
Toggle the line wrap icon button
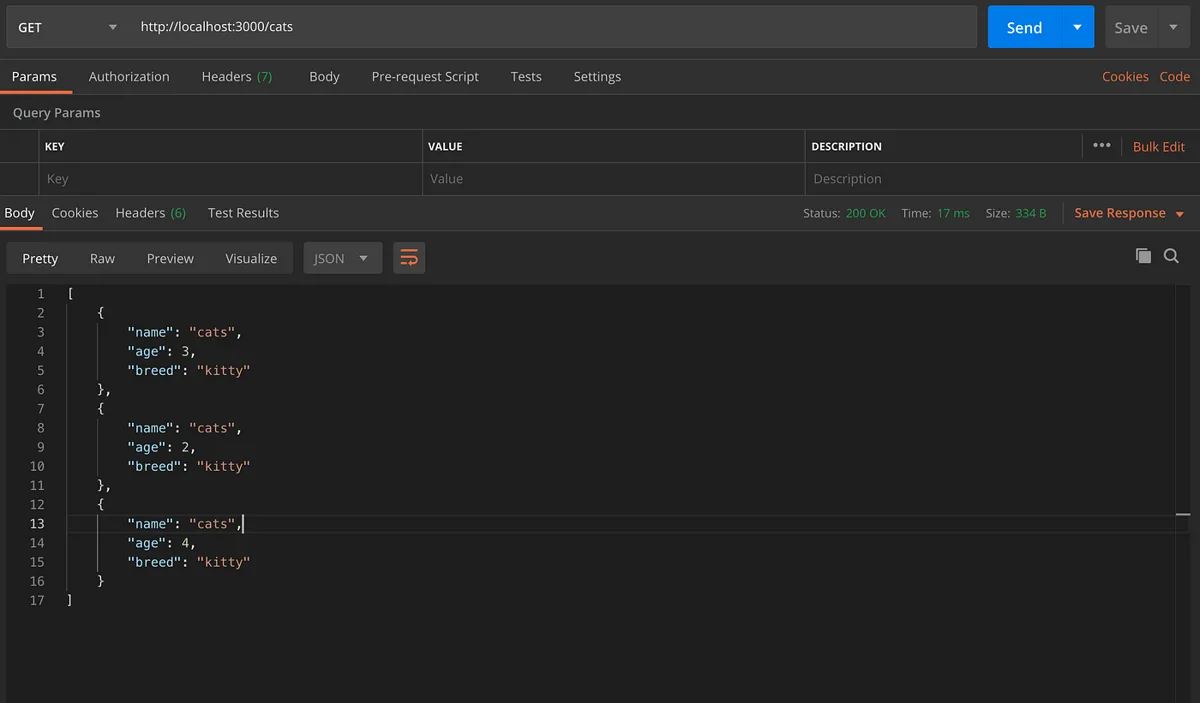coord(409,258)
